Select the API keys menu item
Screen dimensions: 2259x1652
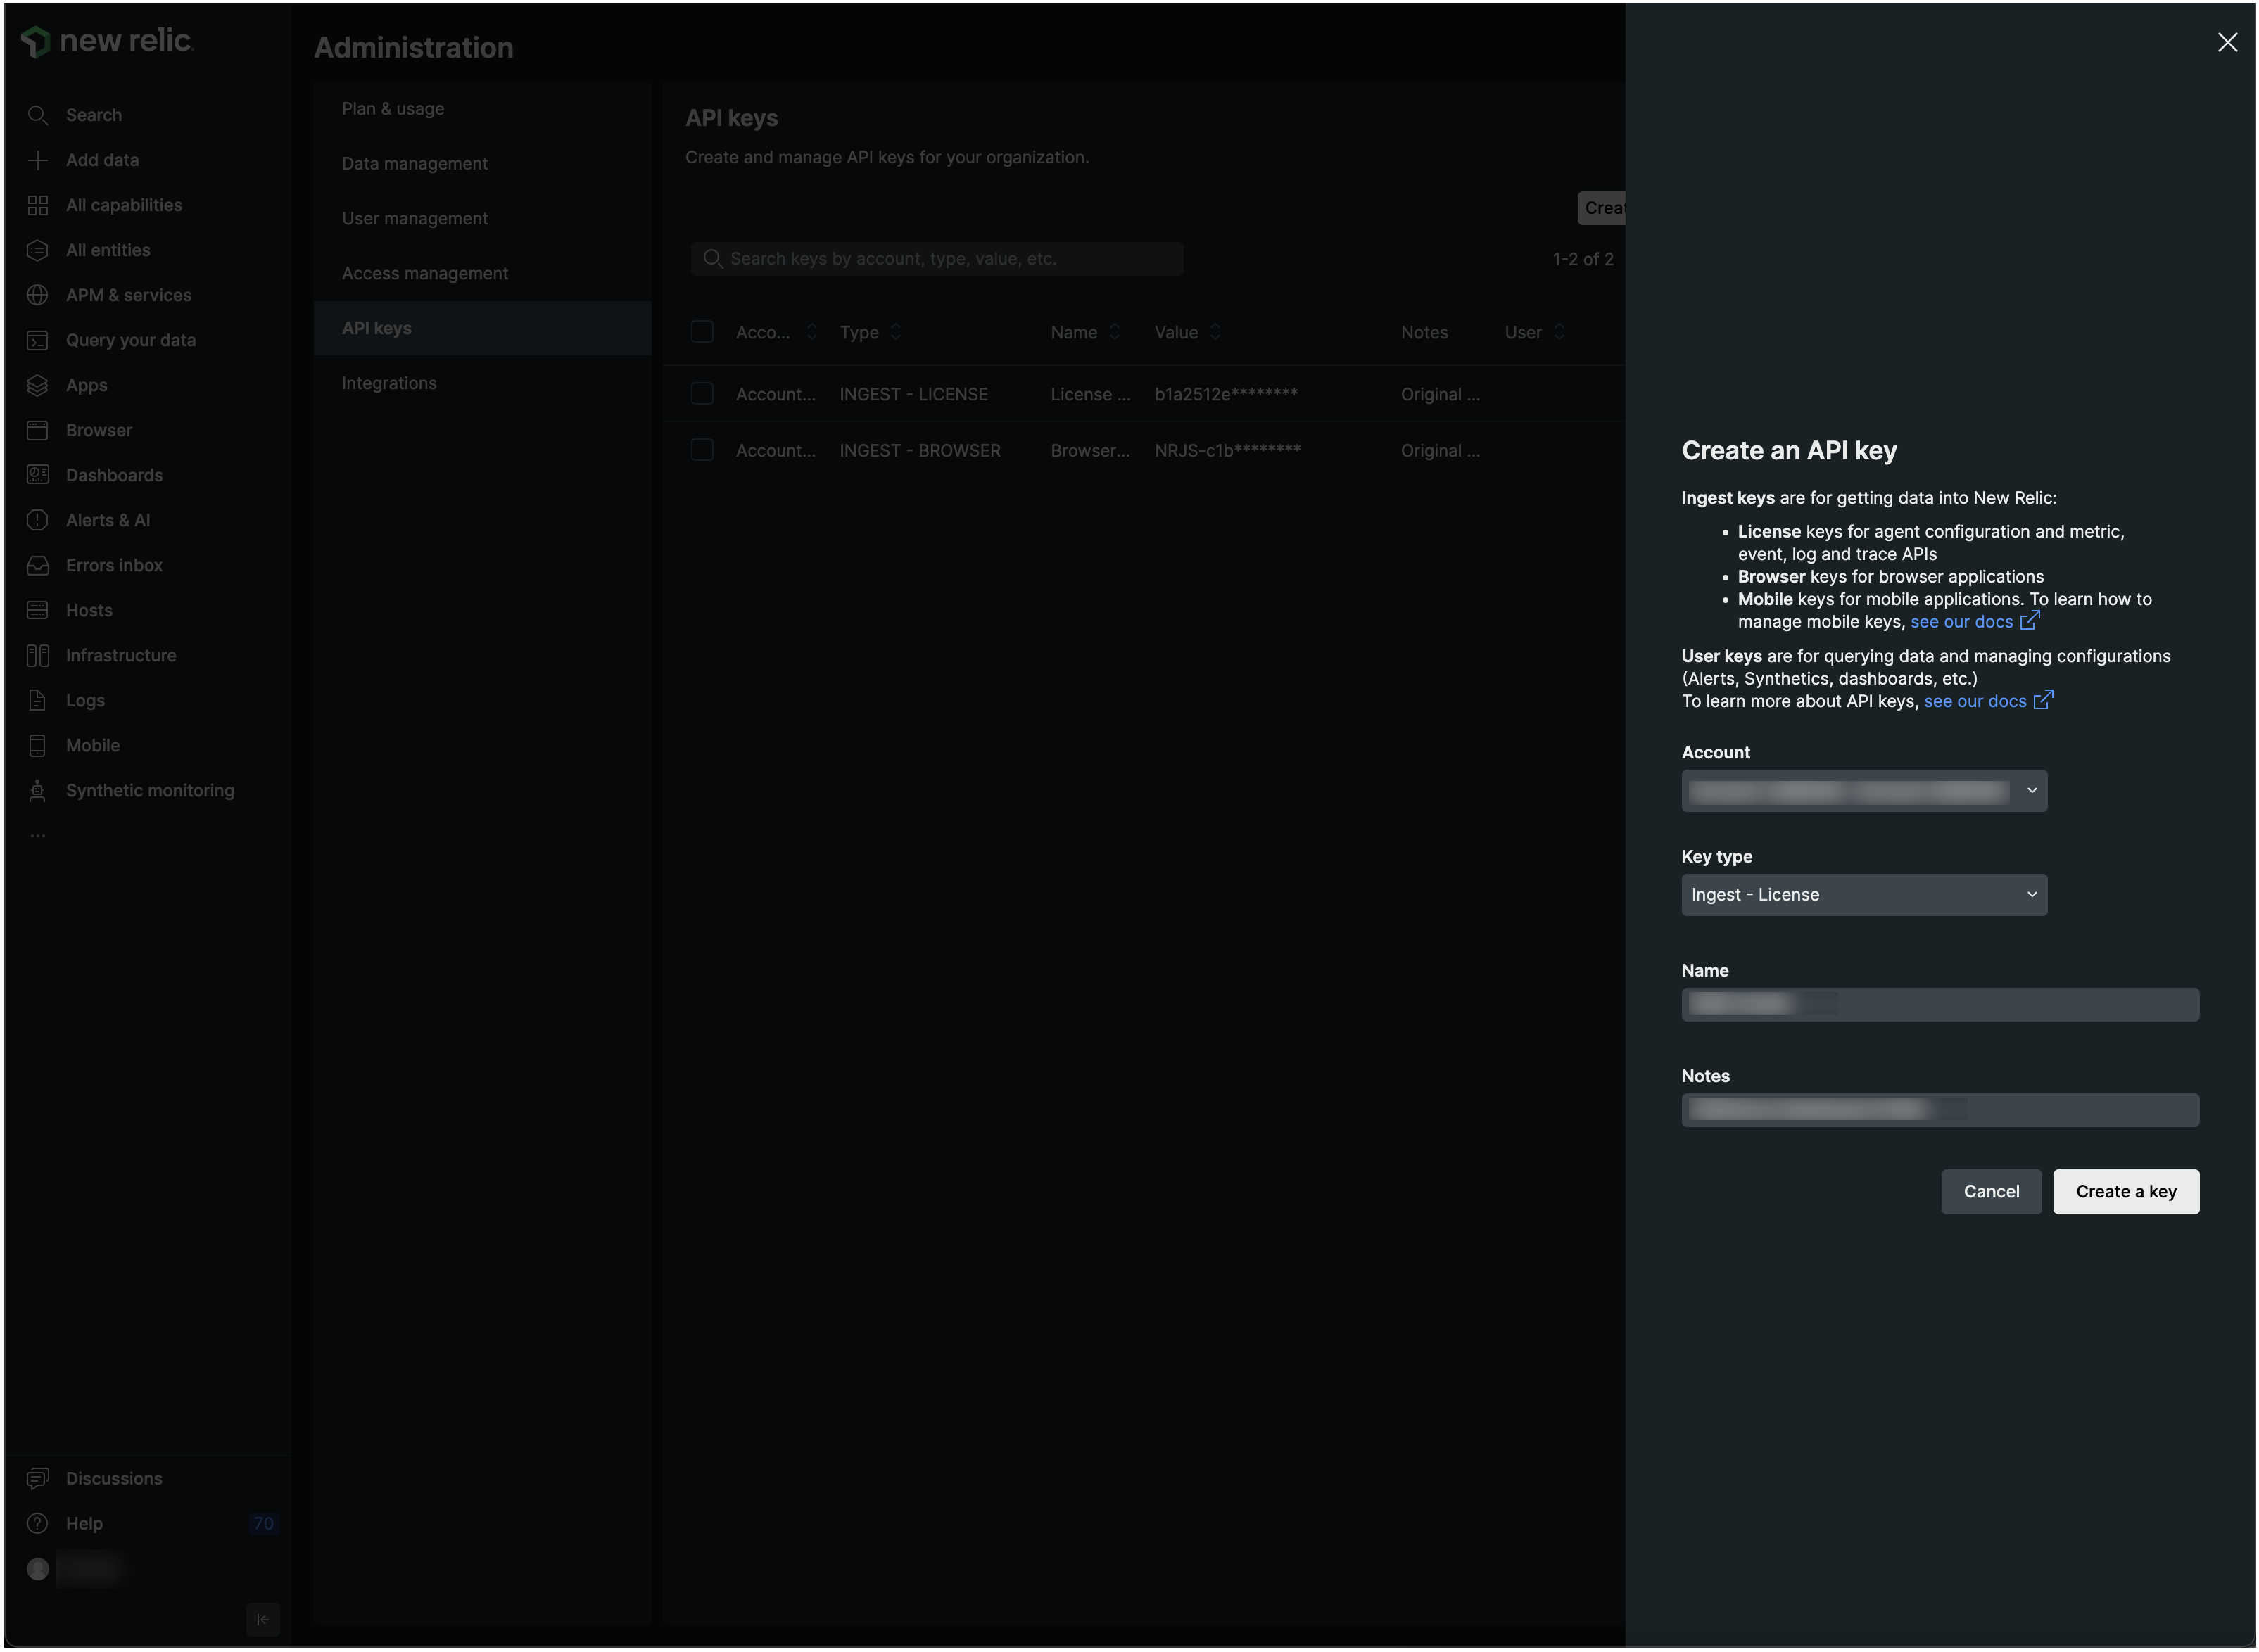coord(482,328)
